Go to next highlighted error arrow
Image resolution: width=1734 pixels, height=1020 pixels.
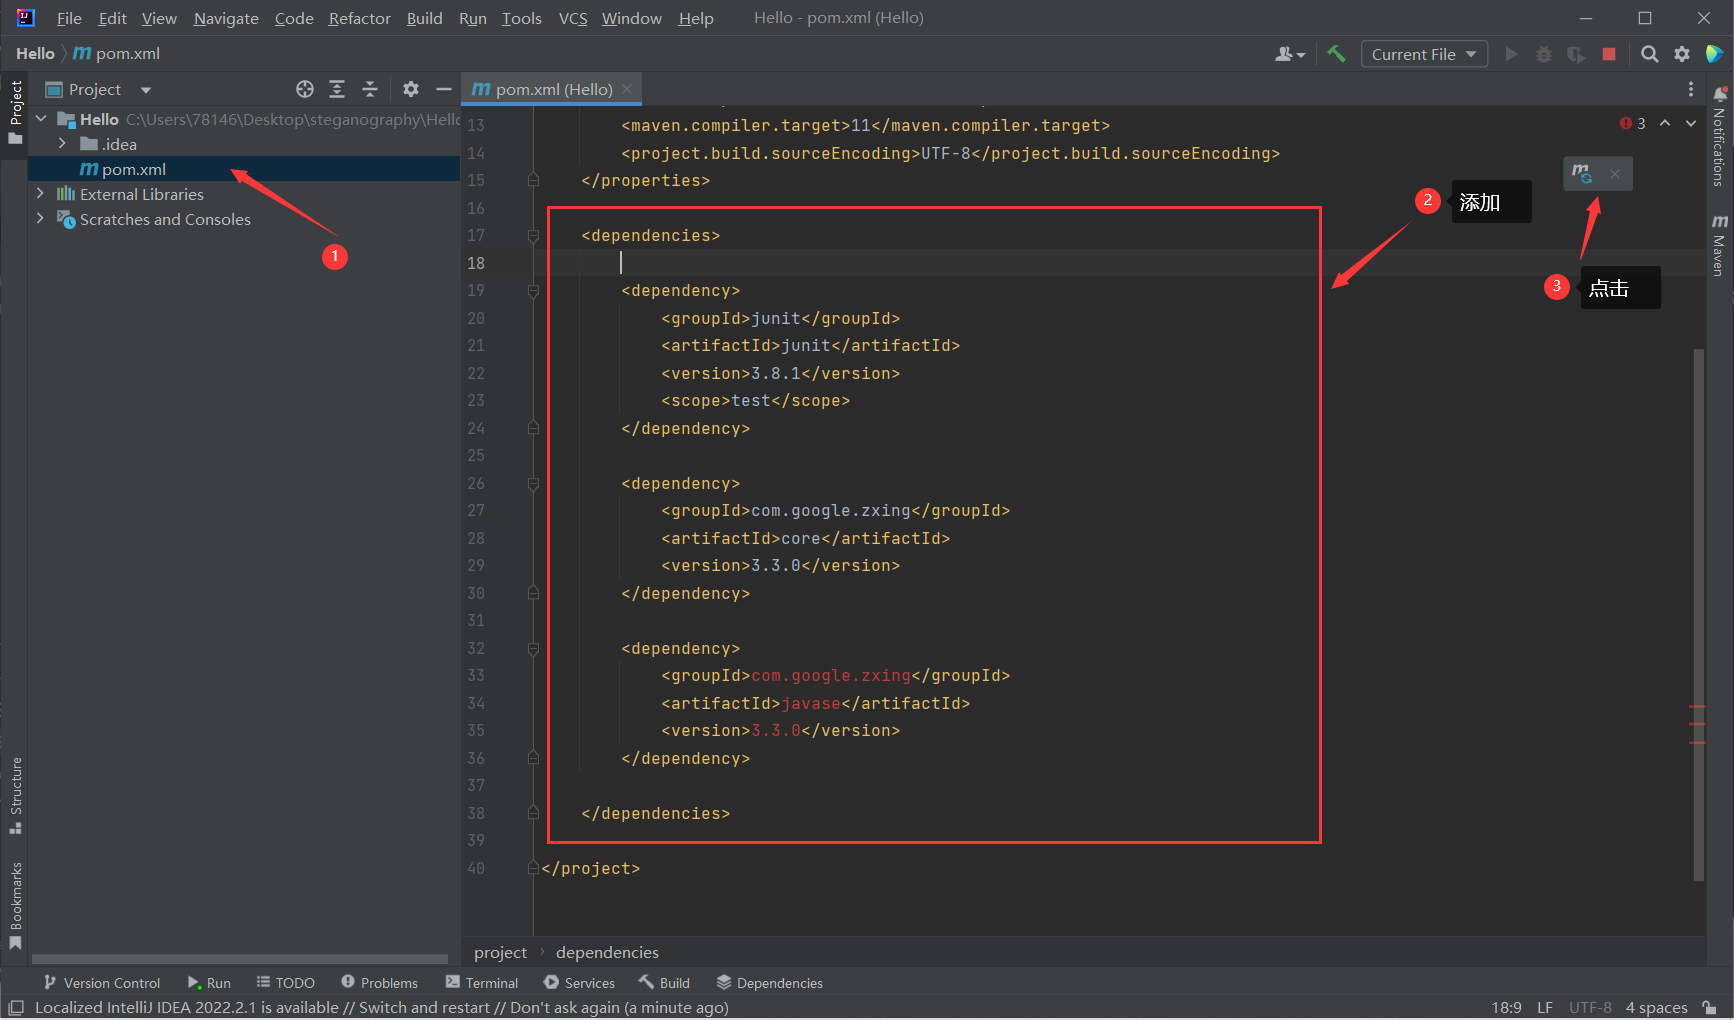point(1691,123)
